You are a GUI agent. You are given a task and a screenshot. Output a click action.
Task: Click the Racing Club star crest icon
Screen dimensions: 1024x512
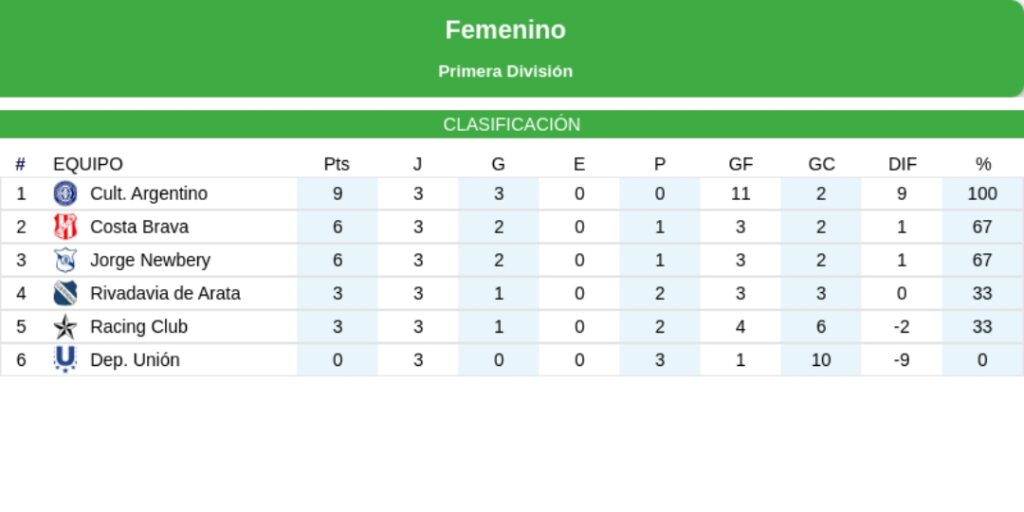[65, 326]
